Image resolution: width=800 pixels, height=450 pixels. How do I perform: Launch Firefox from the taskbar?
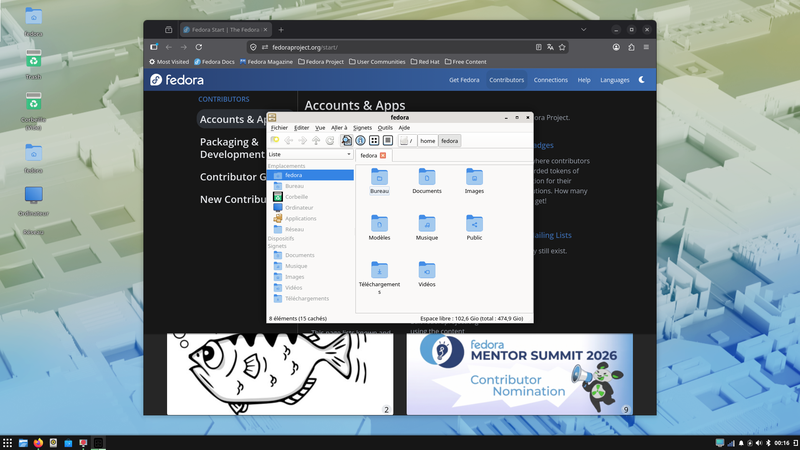tap(38, 443)
